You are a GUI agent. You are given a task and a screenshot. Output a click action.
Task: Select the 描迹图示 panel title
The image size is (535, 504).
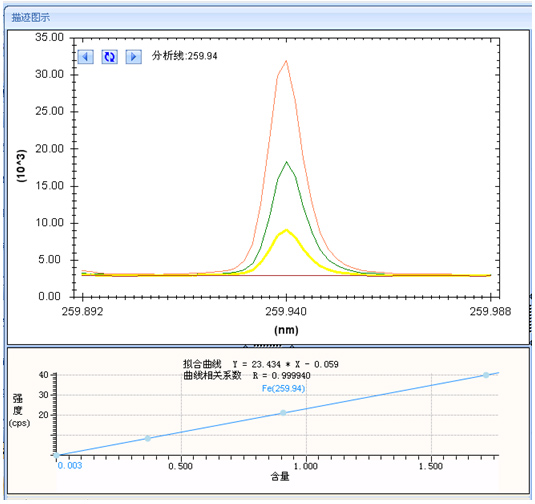(x=31, y=17)
